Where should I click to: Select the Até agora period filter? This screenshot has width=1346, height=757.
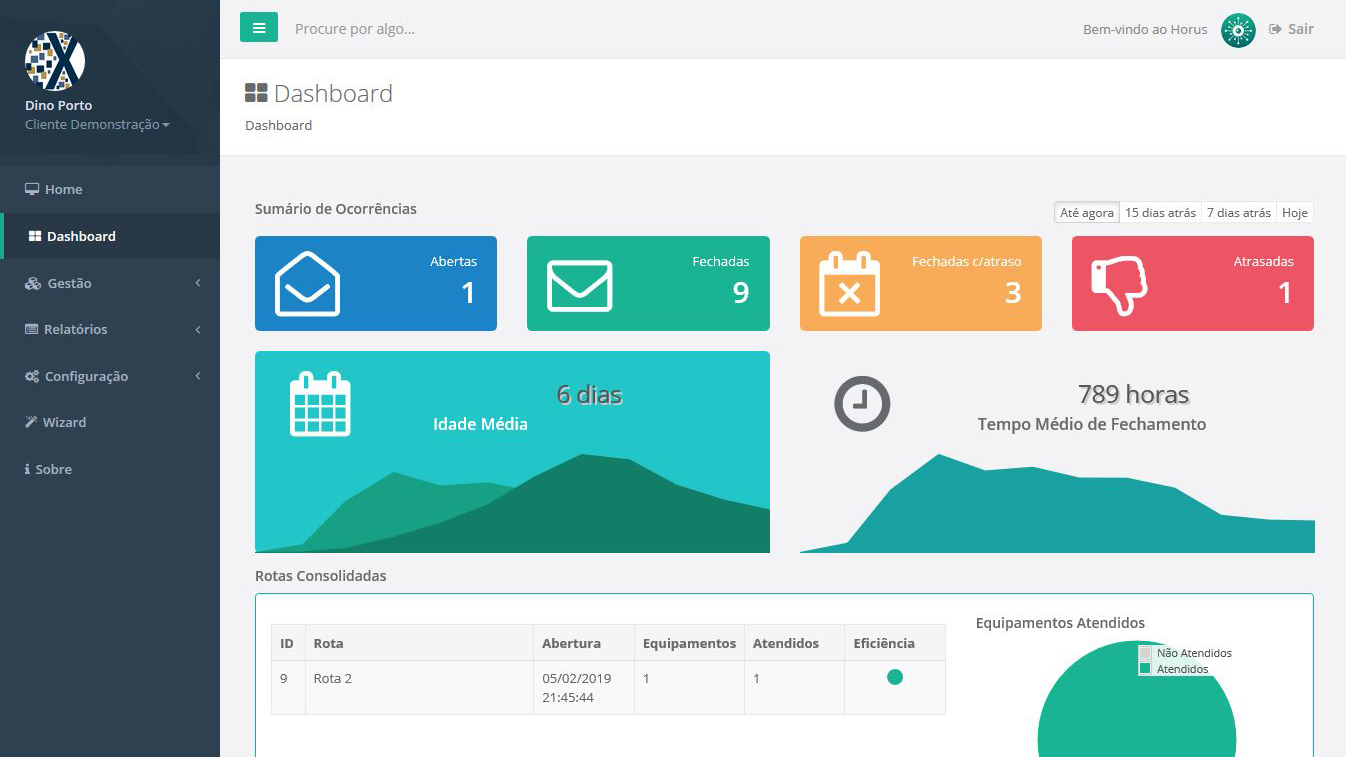(1087, 213)
